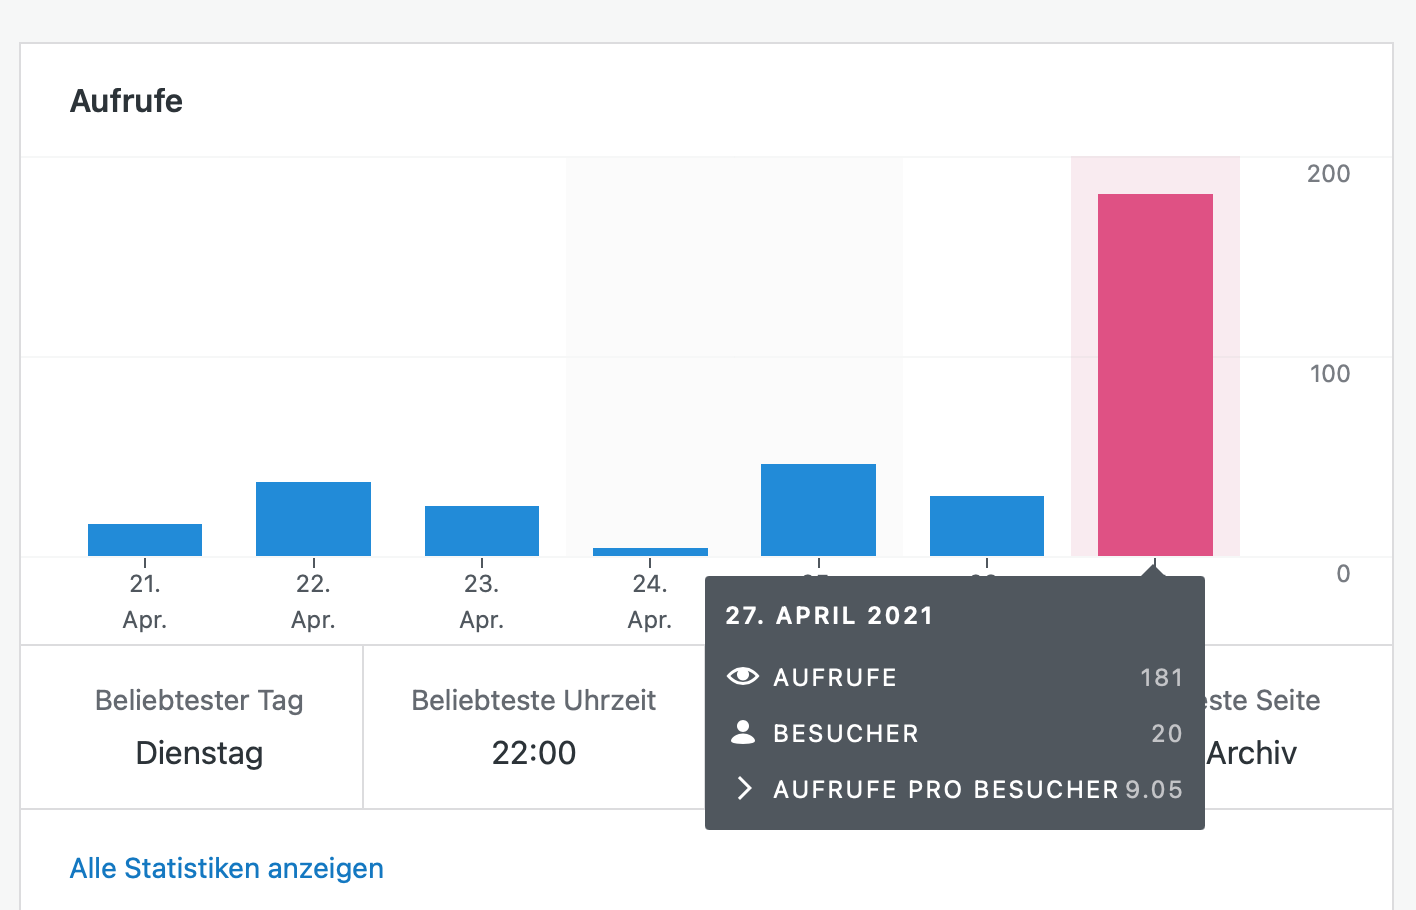
Task: Open the Alle Statistiken anzeigen link
Action: click(226, 868)
